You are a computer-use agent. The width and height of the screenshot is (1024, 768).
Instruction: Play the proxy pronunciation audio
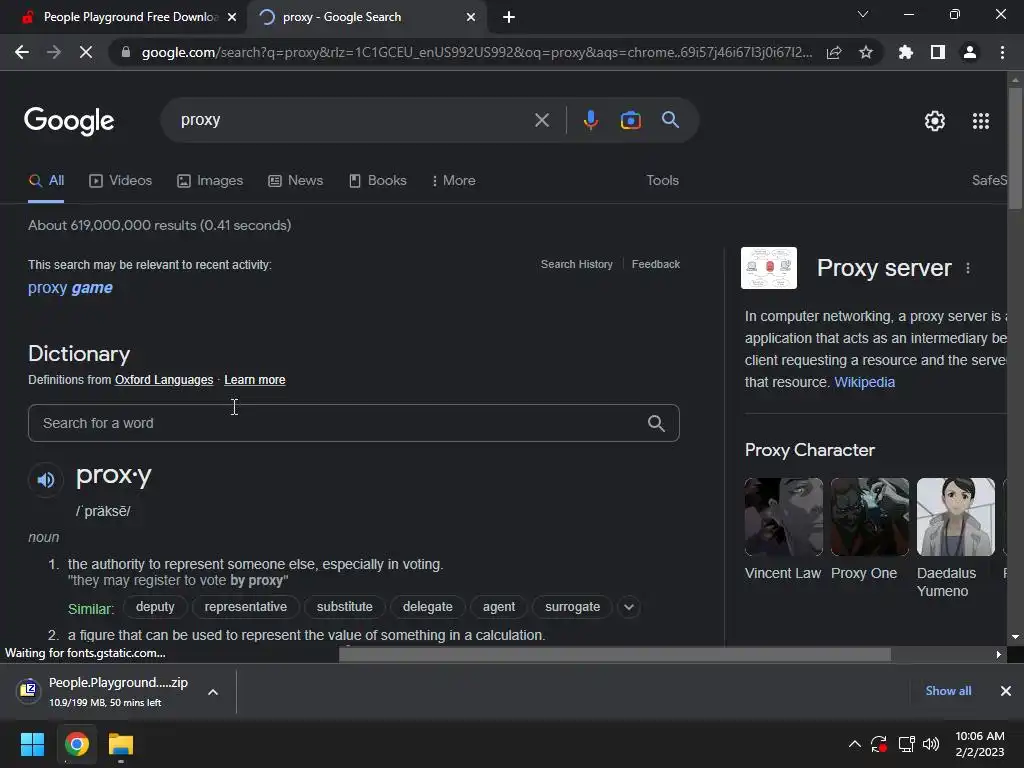tap(46, 480)
